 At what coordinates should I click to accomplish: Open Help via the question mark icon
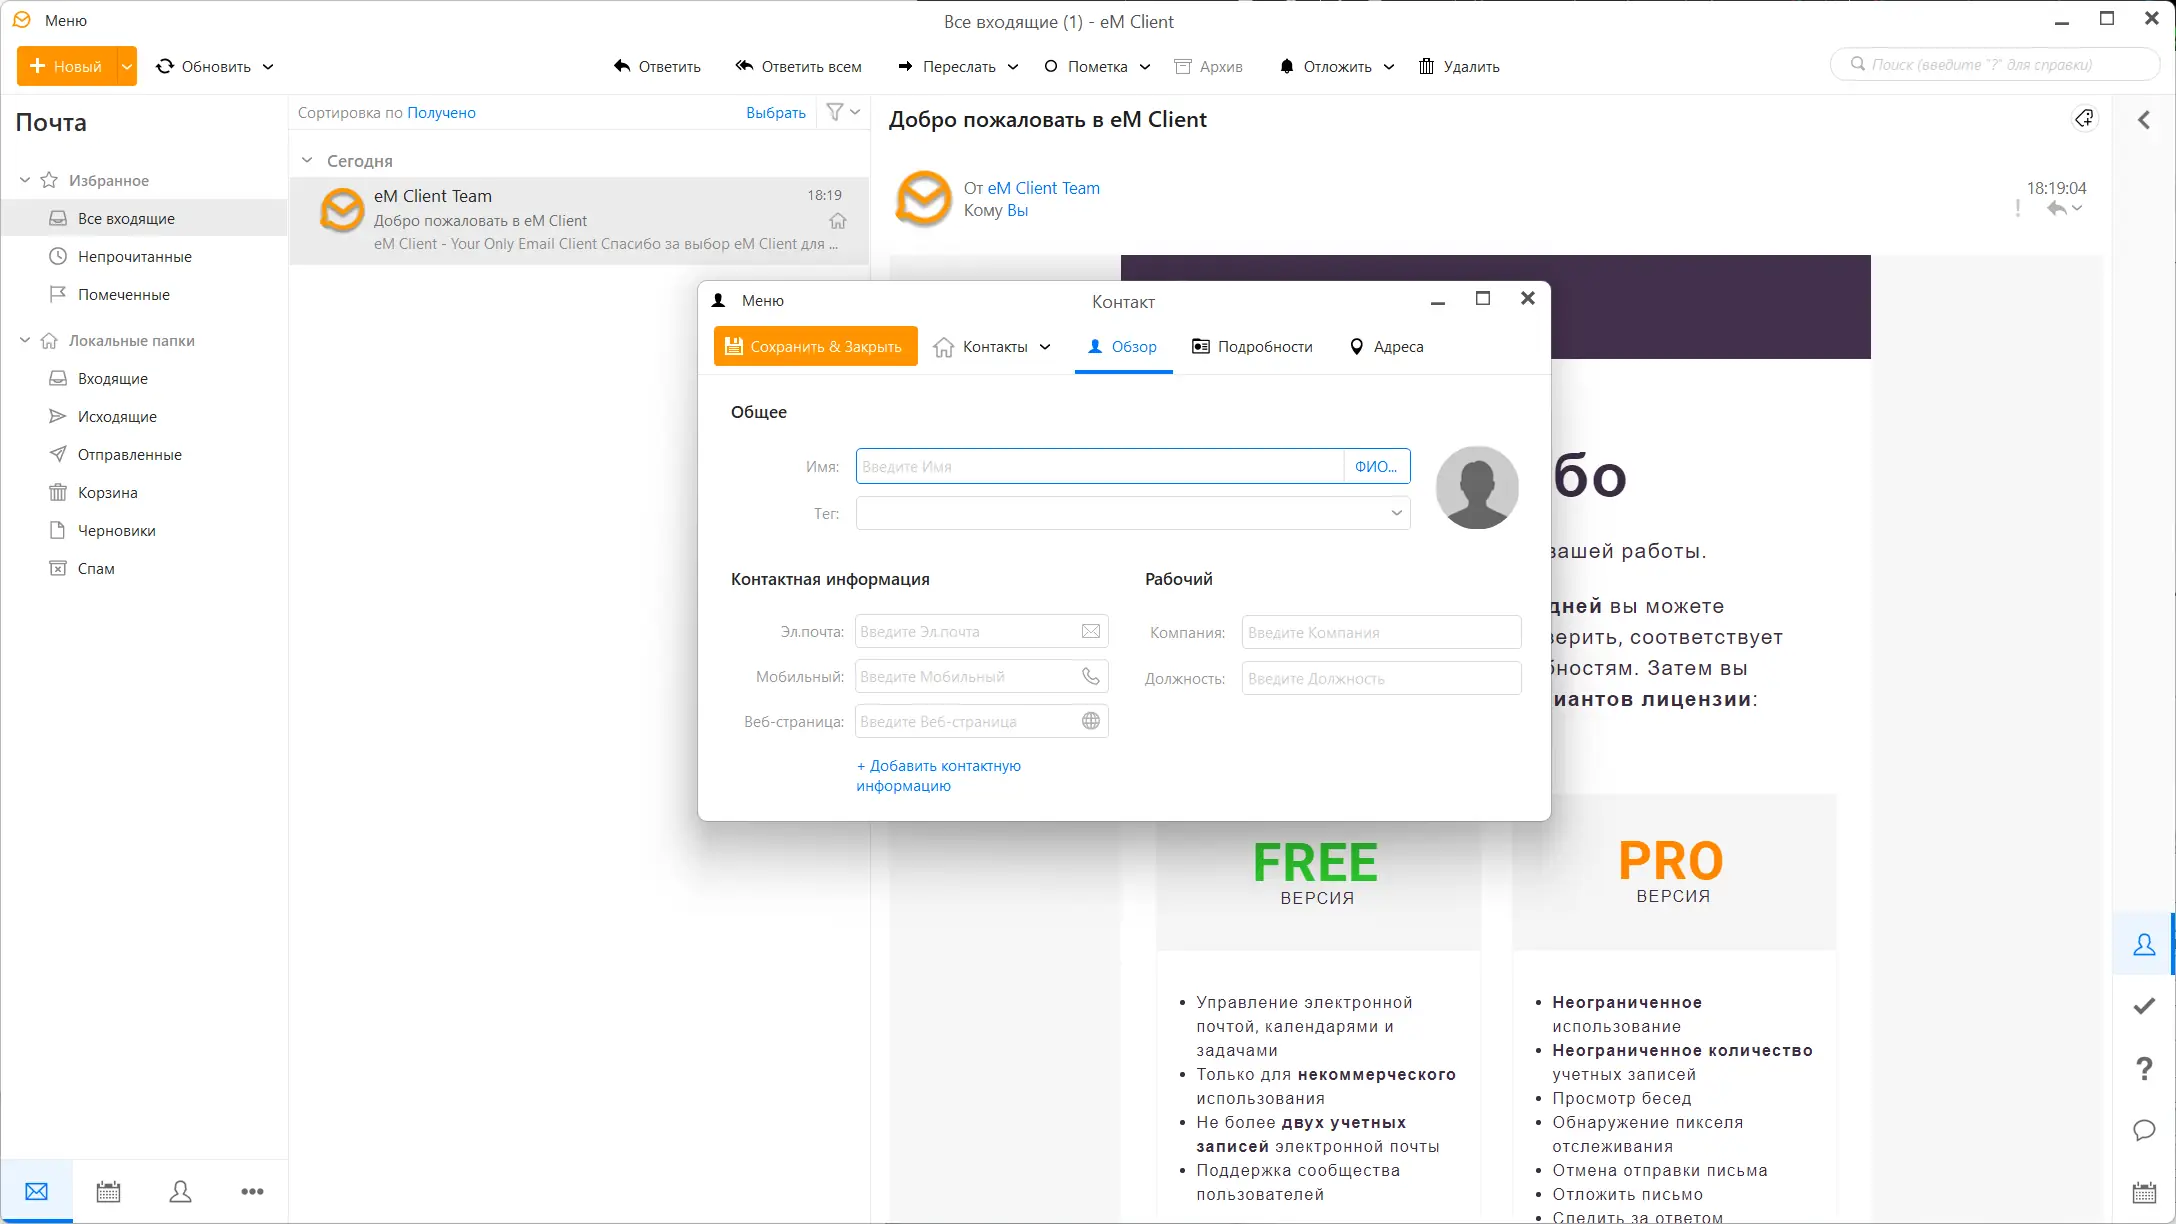click(x=2144, y=1068)
